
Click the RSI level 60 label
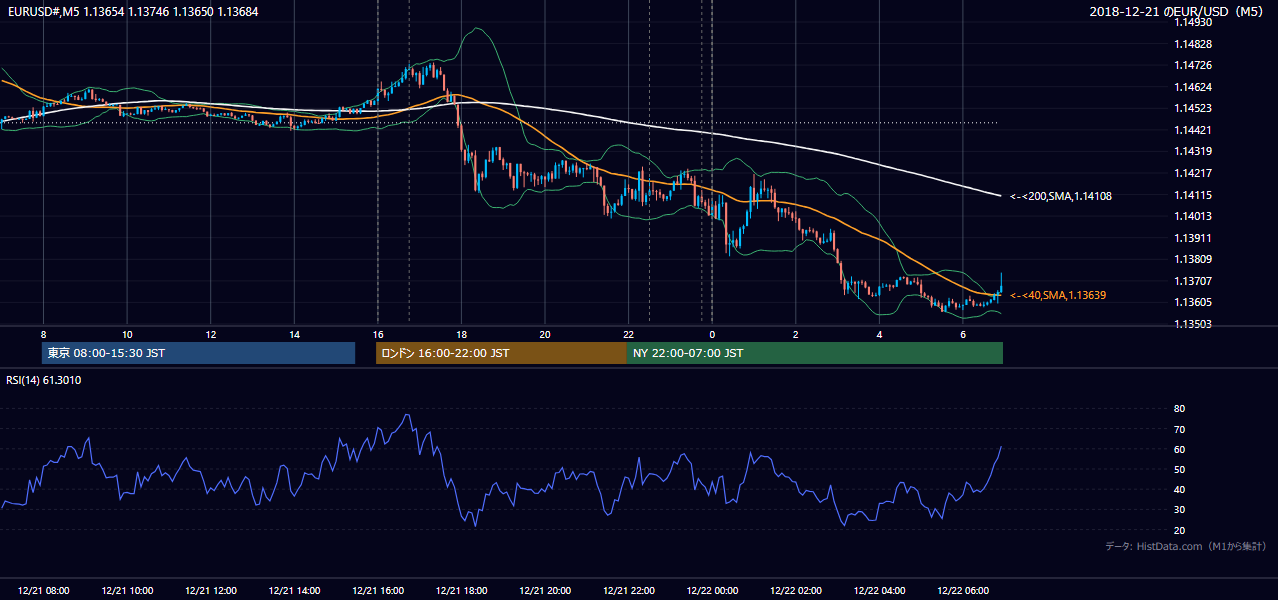point(1180,449)
